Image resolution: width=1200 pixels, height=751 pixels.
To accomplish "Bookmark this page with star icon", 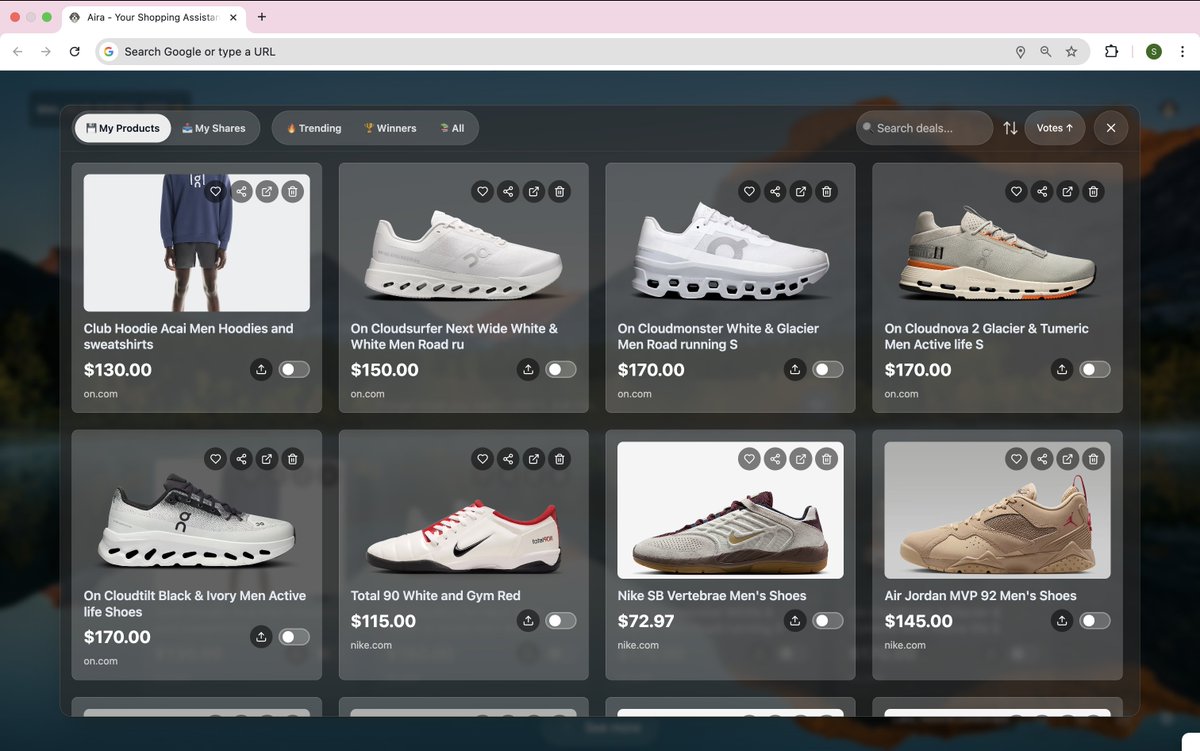I will 1071,52.
